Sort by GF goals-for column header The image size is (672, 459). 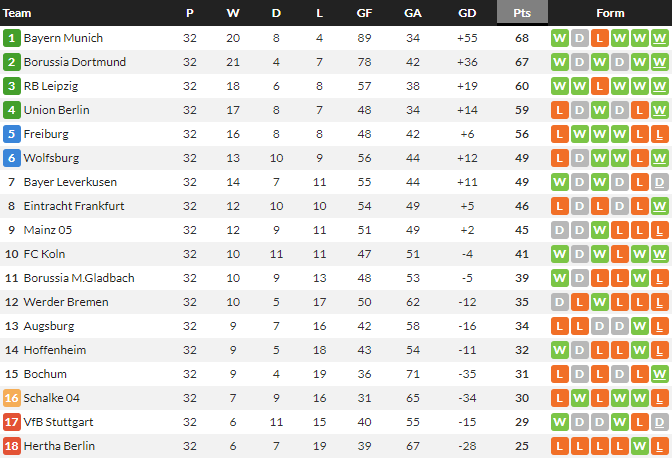tap(365, 13)
